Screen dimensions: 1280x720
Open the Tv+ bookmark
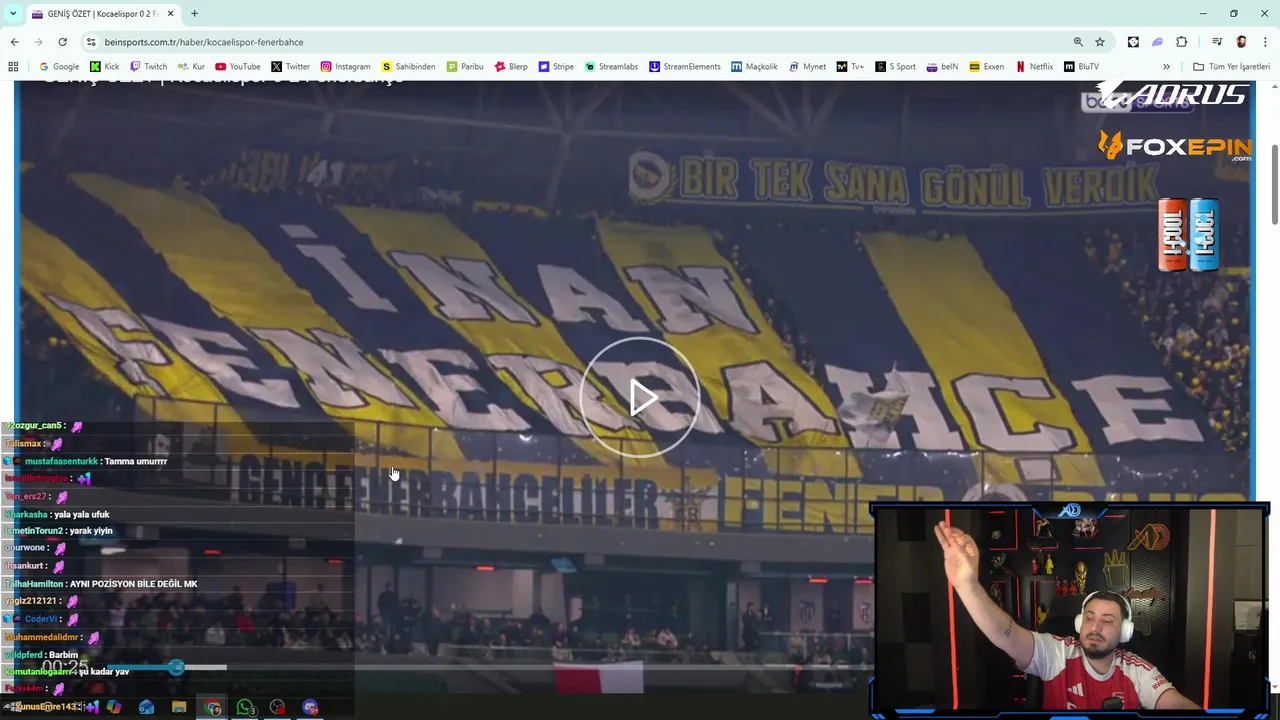(x=850, y=67)
